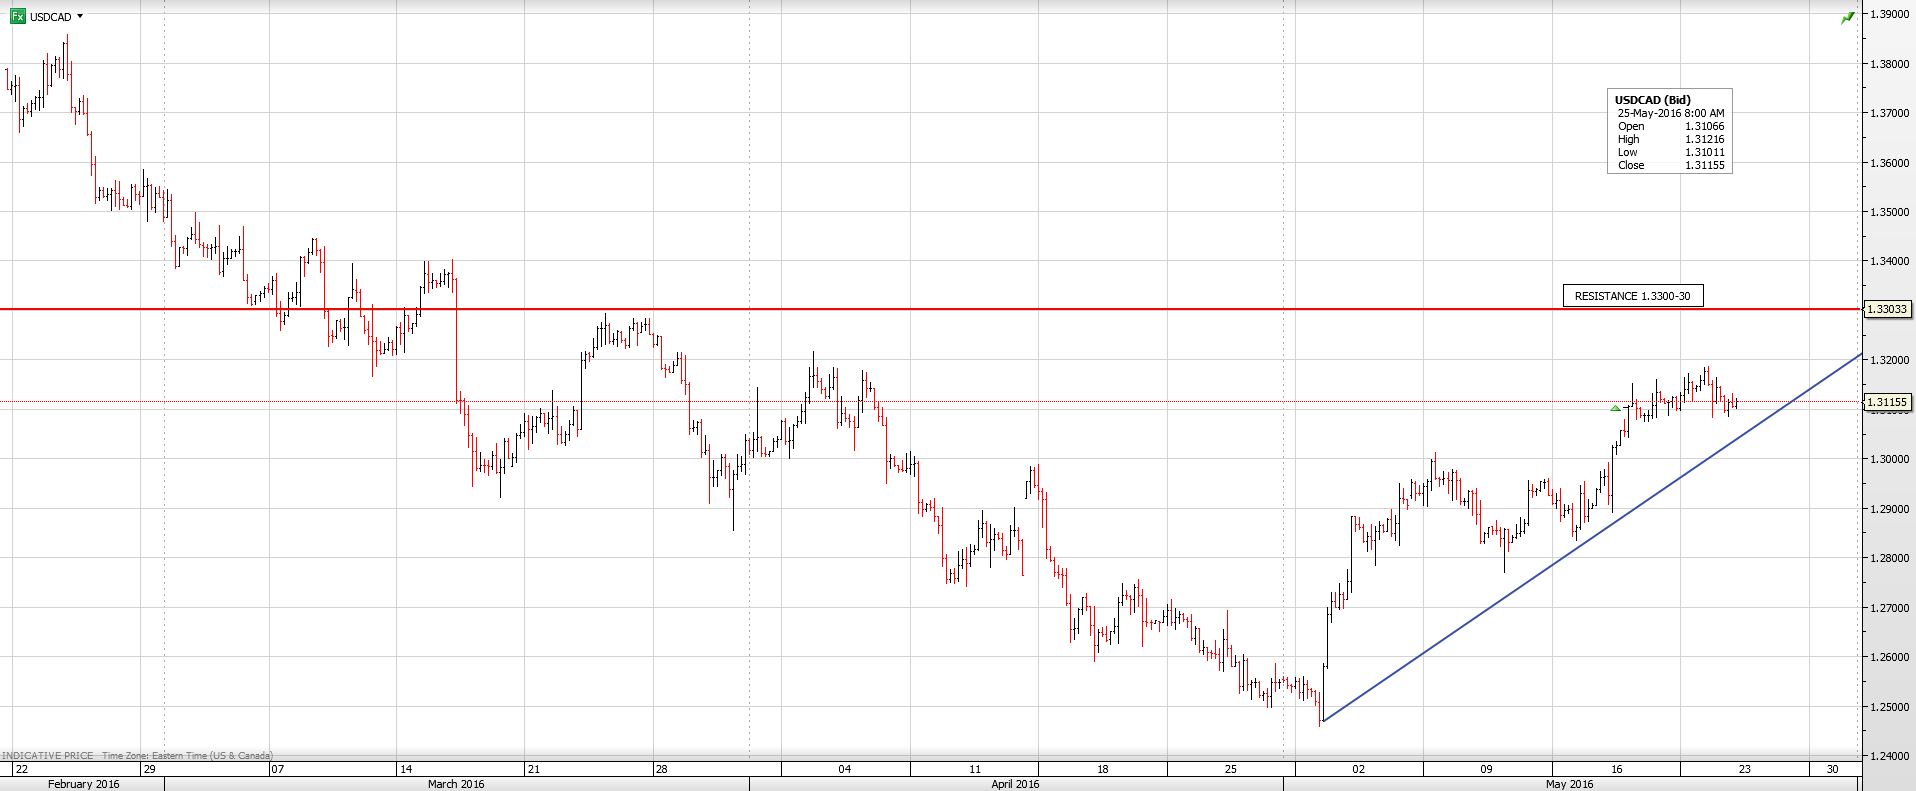Click the April 2016 month label
The image size is (1916, 791).
coord(1015,784)
